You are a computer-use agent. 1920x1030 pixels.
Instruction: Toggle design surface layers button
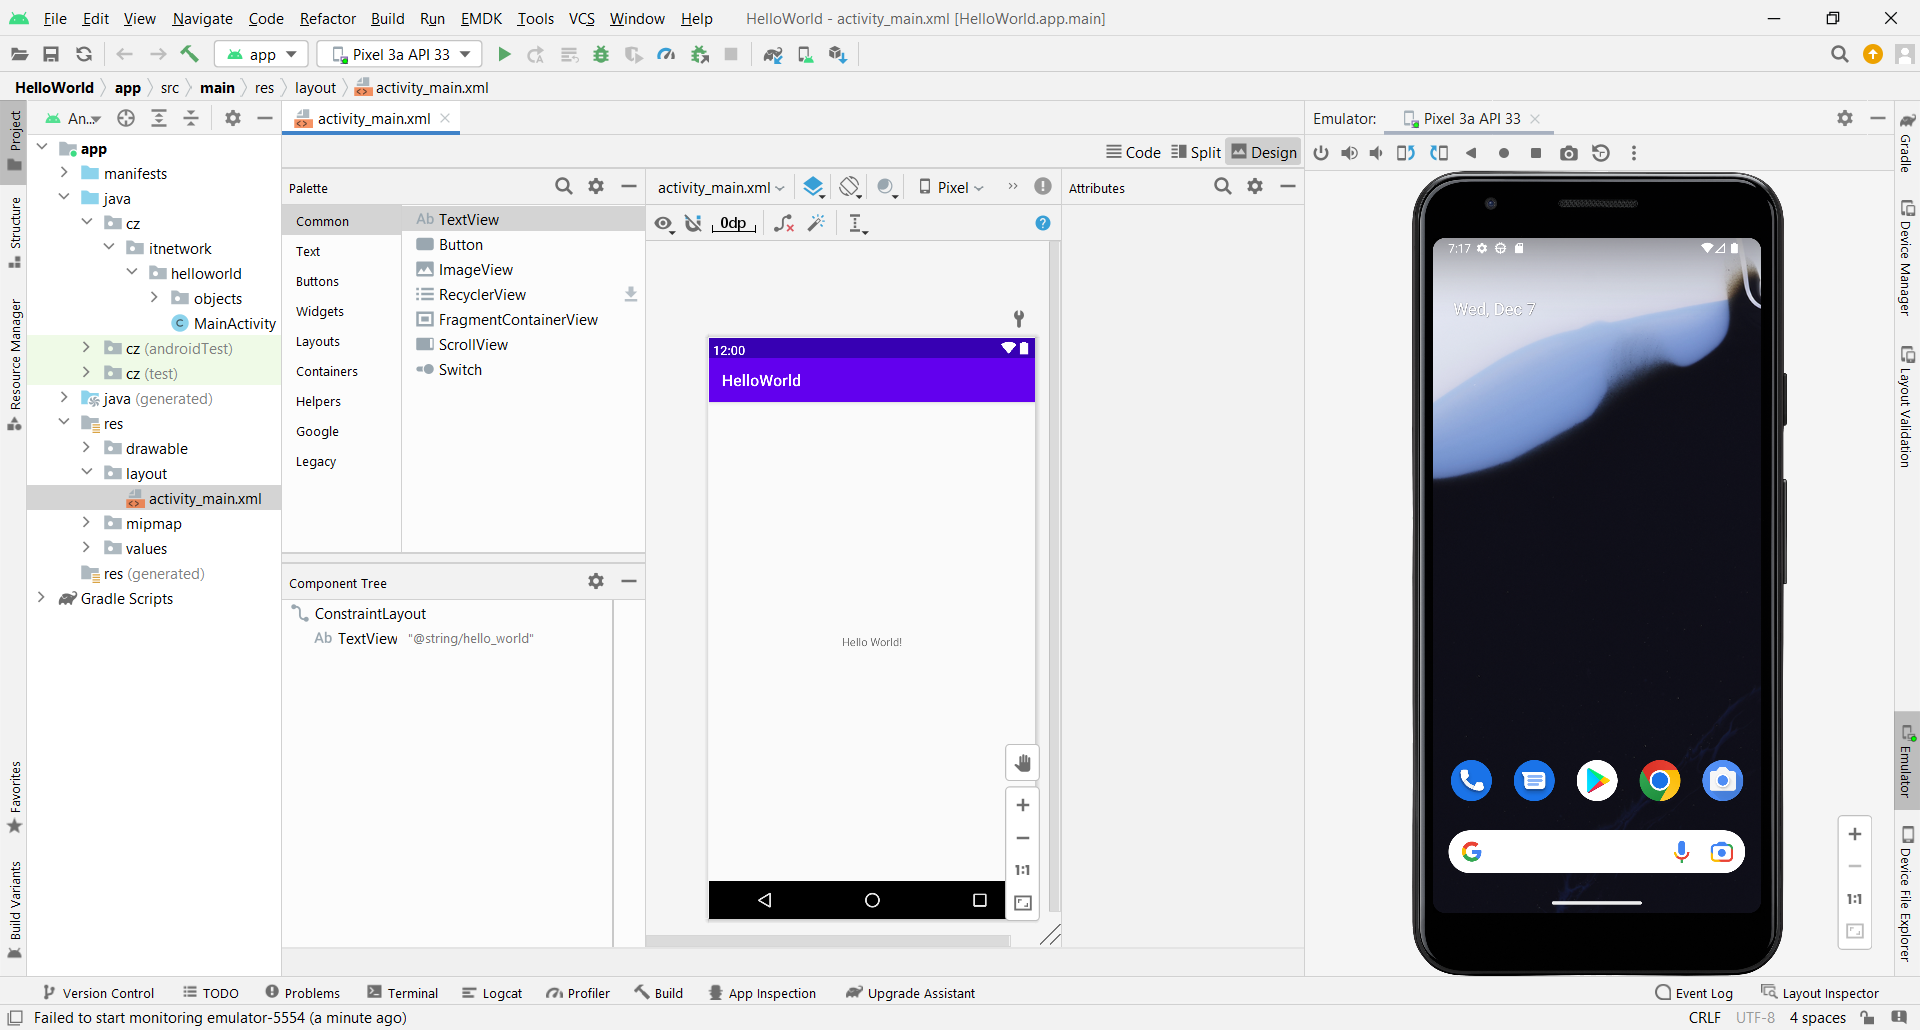pyautogui.click(x=814, y=187)
